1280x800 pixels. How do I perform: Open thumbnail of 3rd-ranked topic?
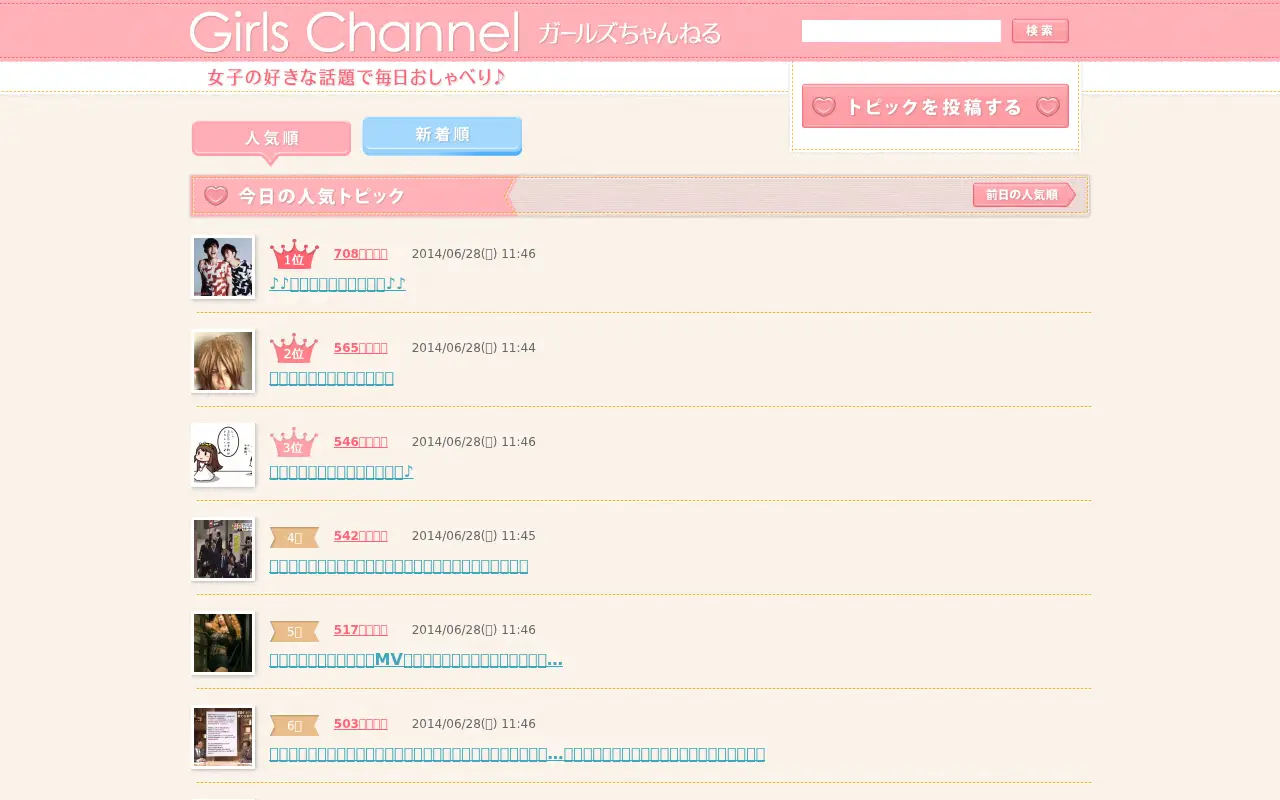tap(223, 455)
